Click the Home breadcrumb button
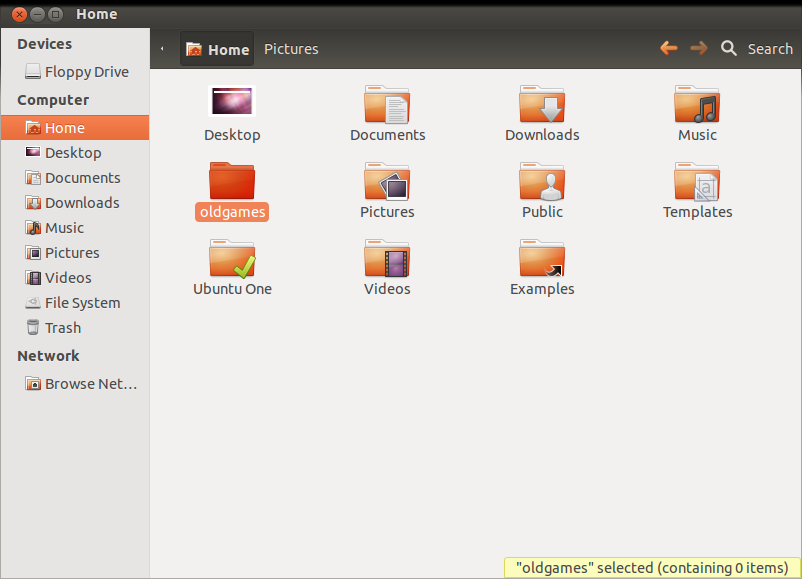Image resolution: width=802 pixels, height=579 pixels. pyautogui.click(x=217, y=49)
